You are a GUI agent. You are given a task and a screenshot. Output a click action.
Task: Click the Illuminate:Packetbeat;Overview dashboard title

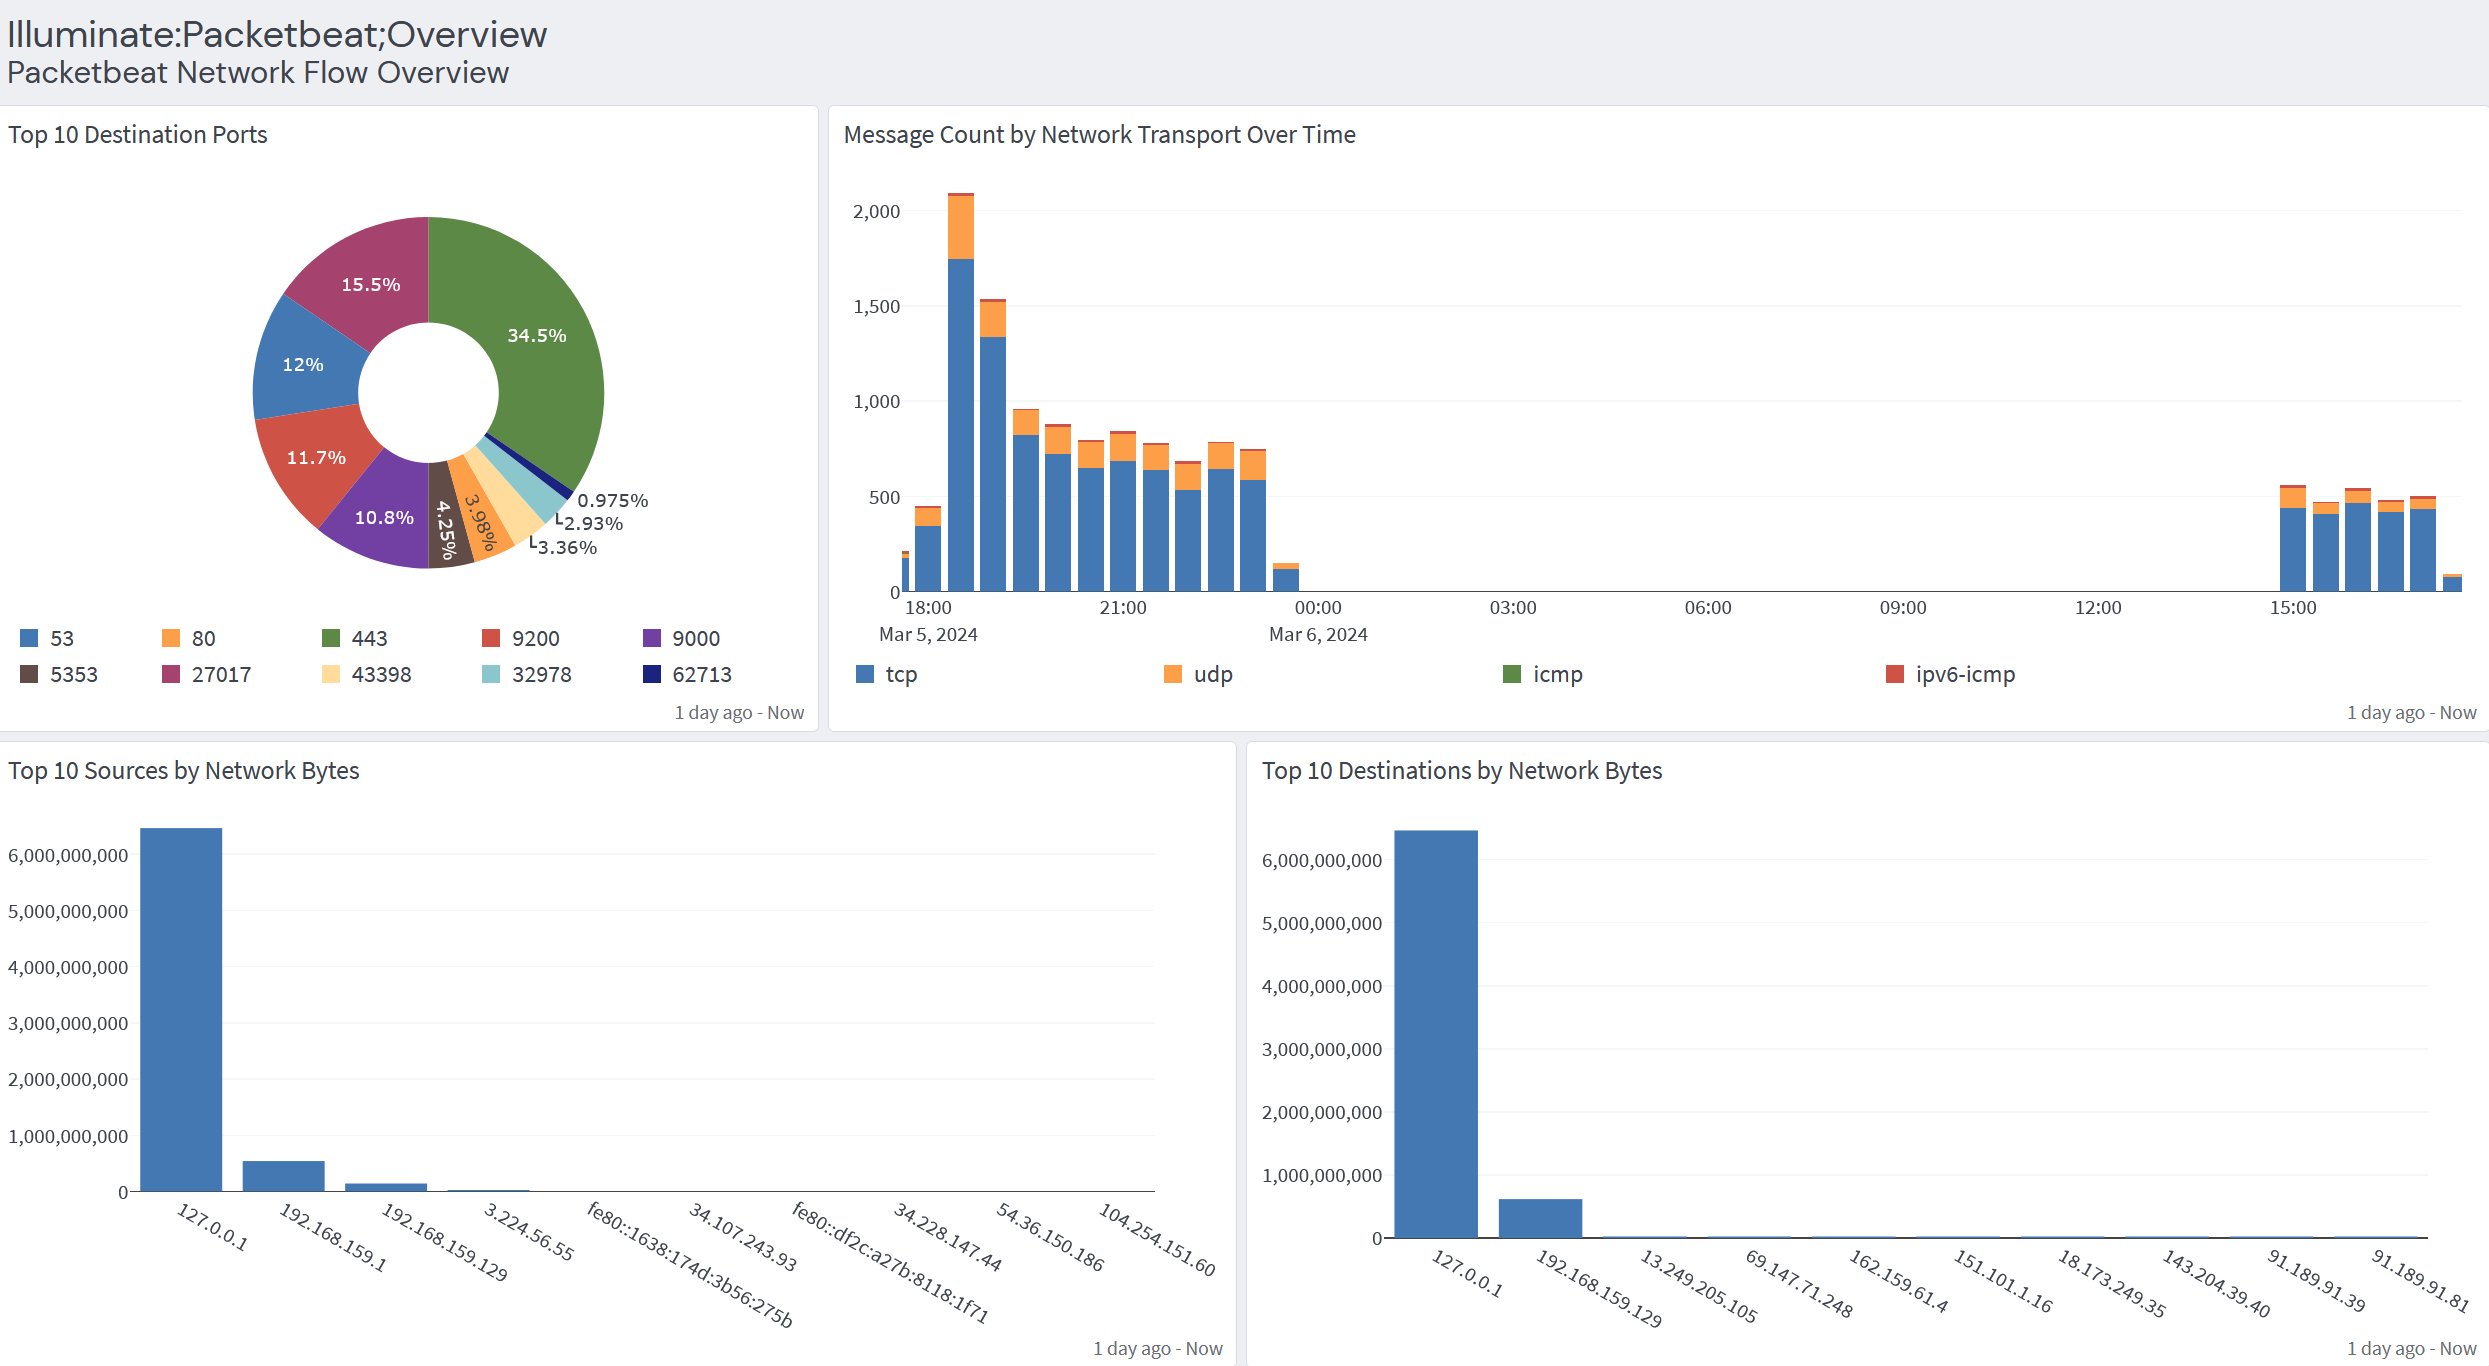(277, 34)
